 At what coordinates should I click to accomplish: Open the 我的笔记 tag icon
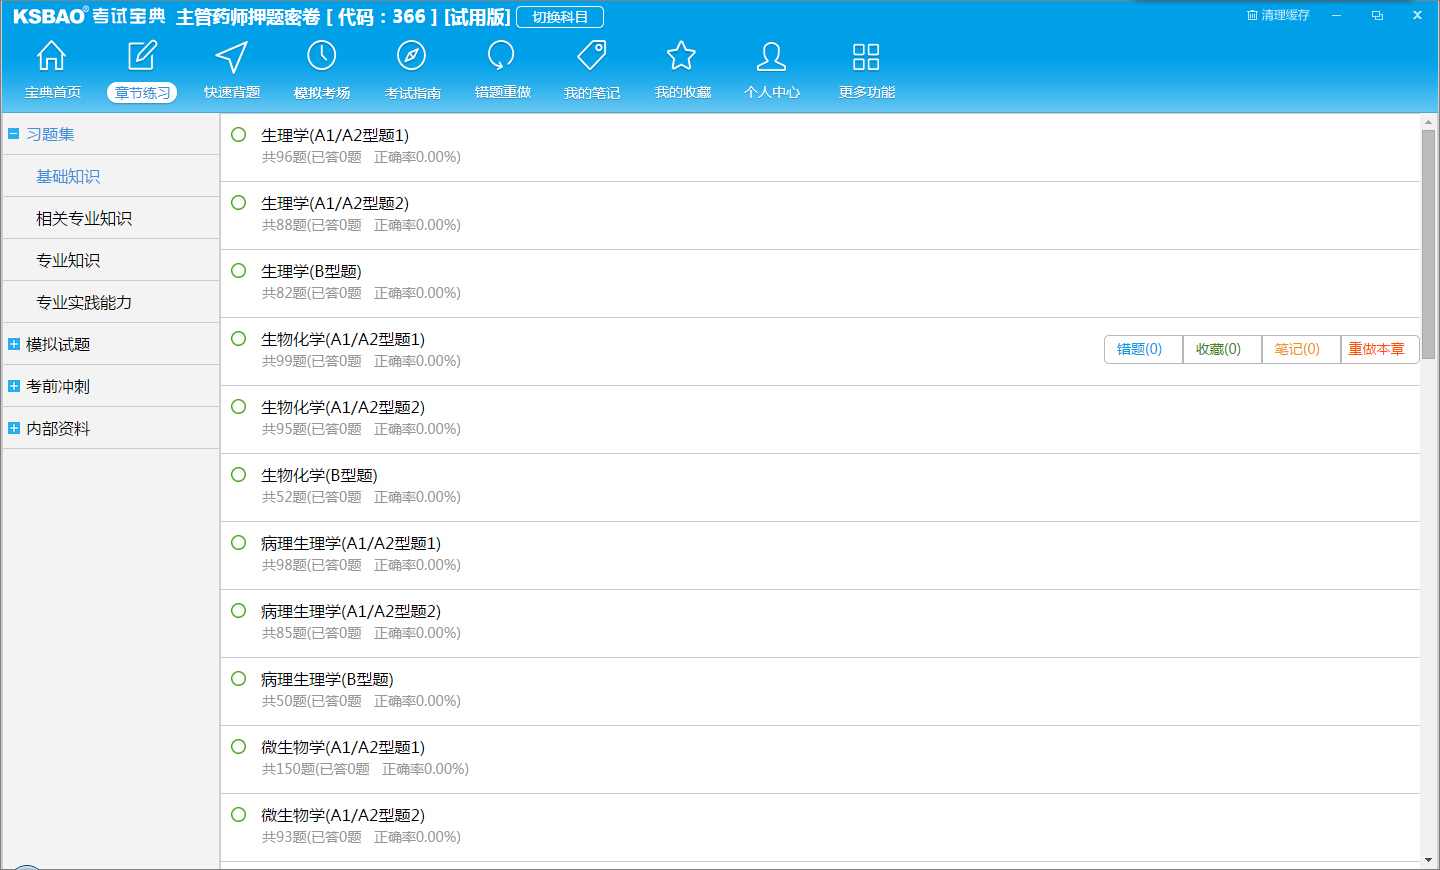(592, 56)
